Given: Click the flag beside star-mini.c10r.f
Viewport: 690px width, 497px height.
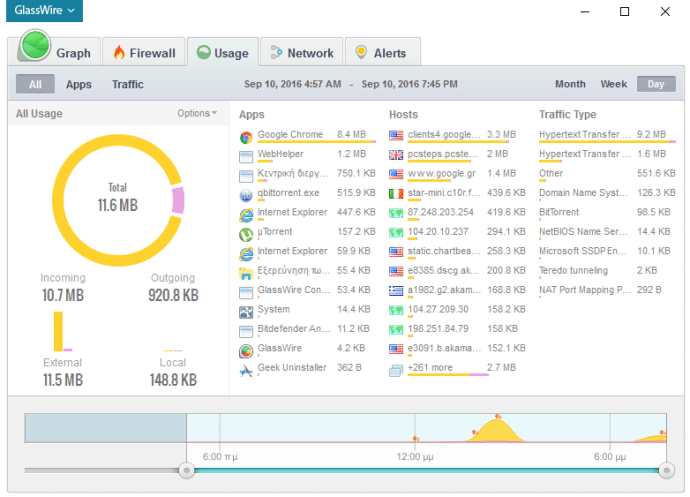Looking at the screenshot, I should [x=396, y=194].
